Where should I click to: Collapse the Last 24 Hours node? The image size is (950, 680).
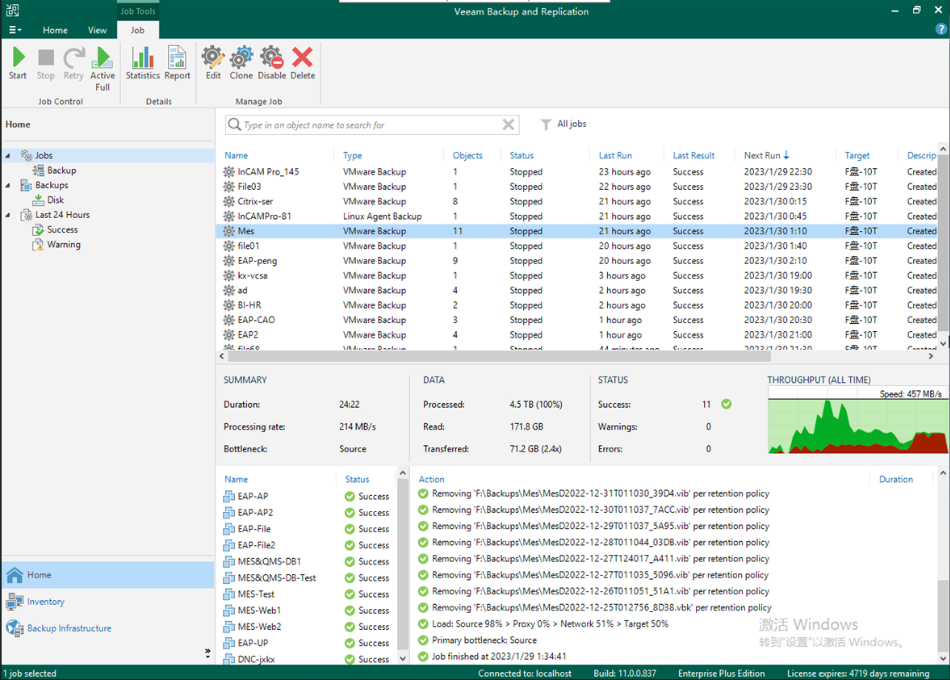(x=9, y=215)
